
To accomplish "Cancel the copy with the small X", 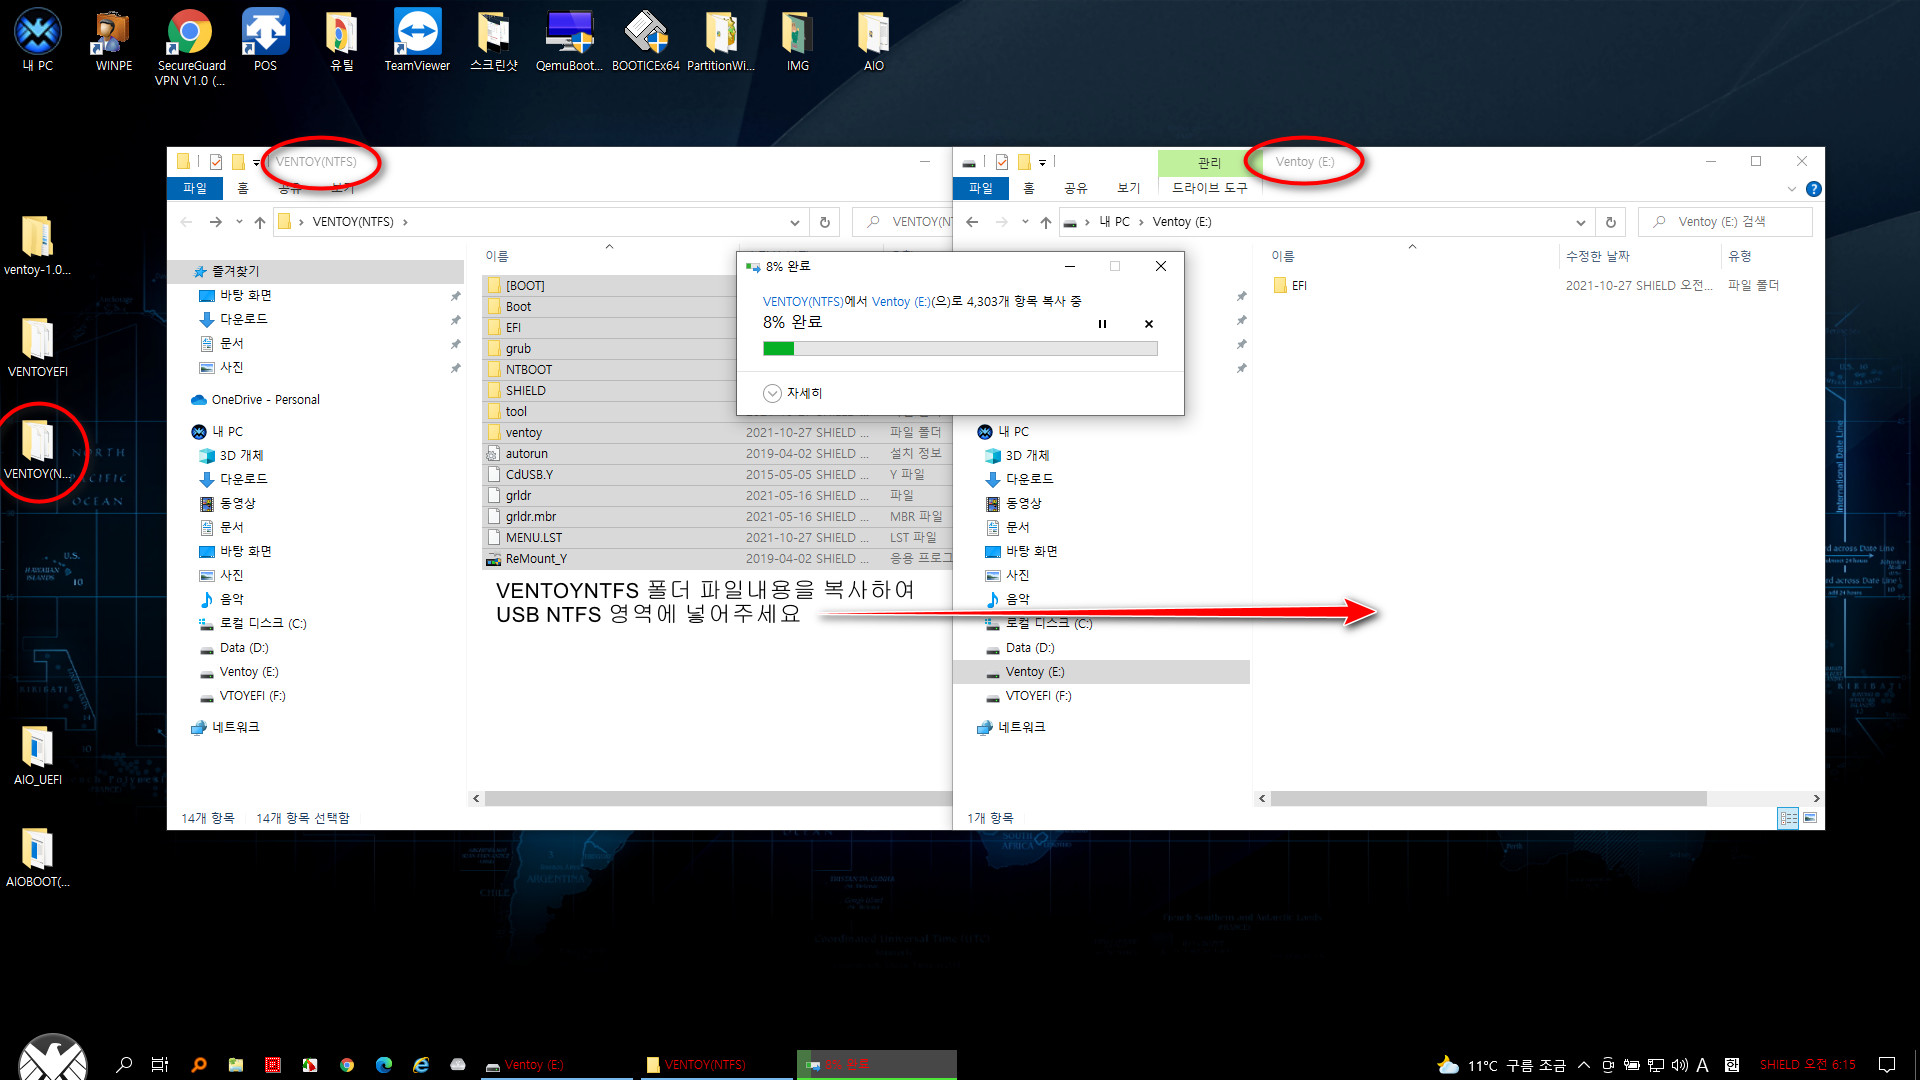I will coord(1149,324).
